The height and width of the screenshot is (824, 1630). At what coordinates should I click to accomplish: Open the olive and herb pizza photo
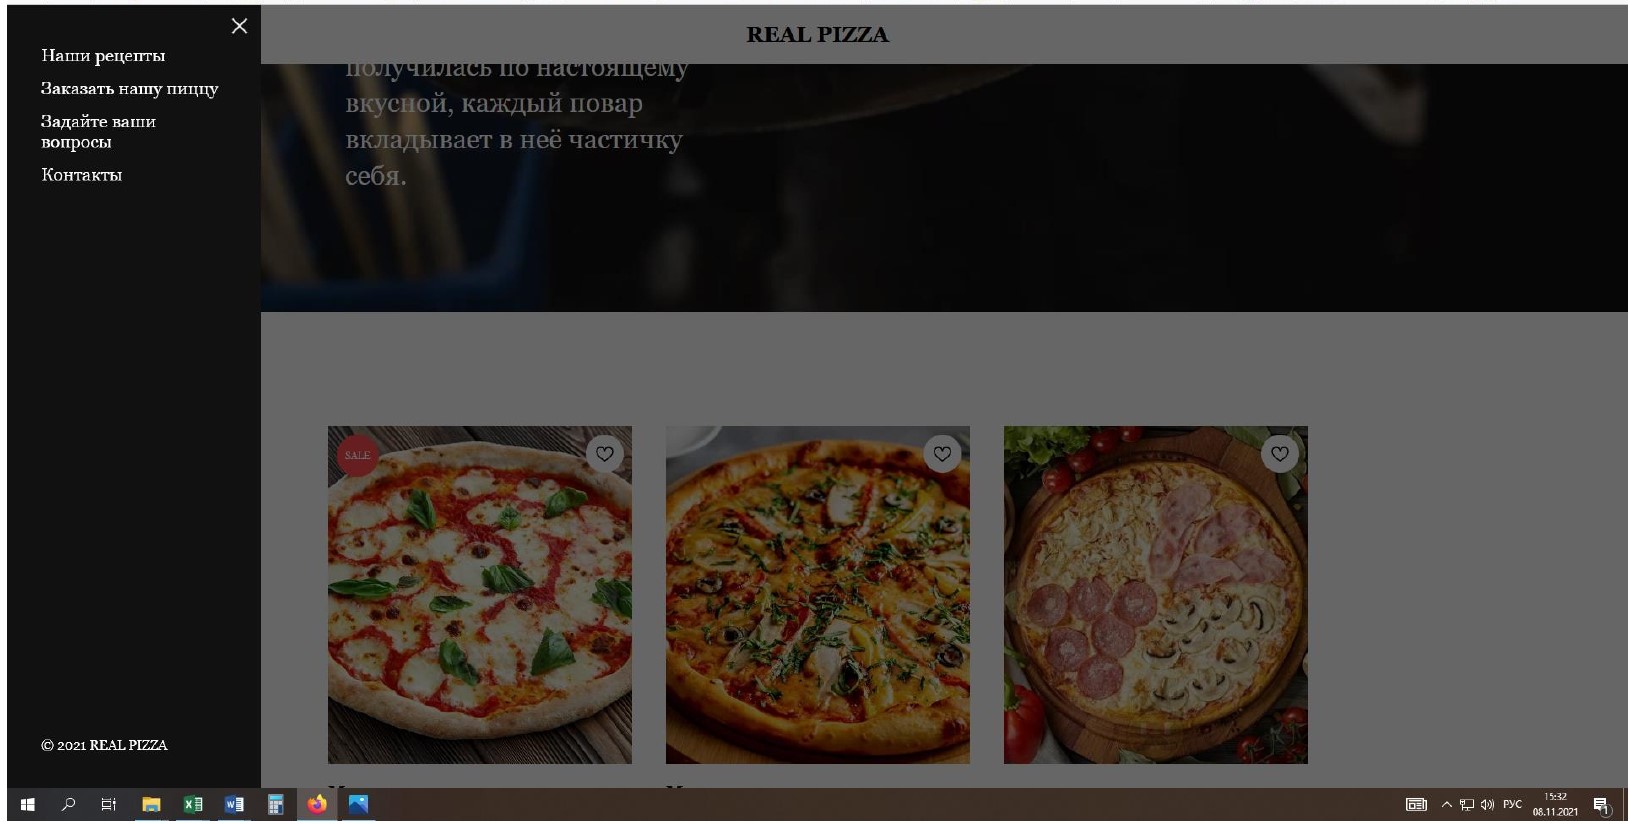tap(818, 595)
